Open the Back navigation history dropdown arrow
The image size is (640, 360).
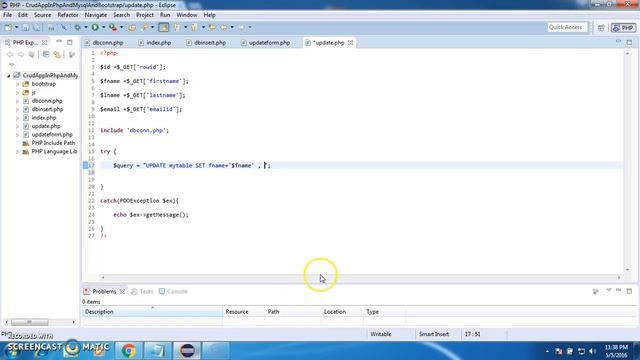tap(232, 27)
